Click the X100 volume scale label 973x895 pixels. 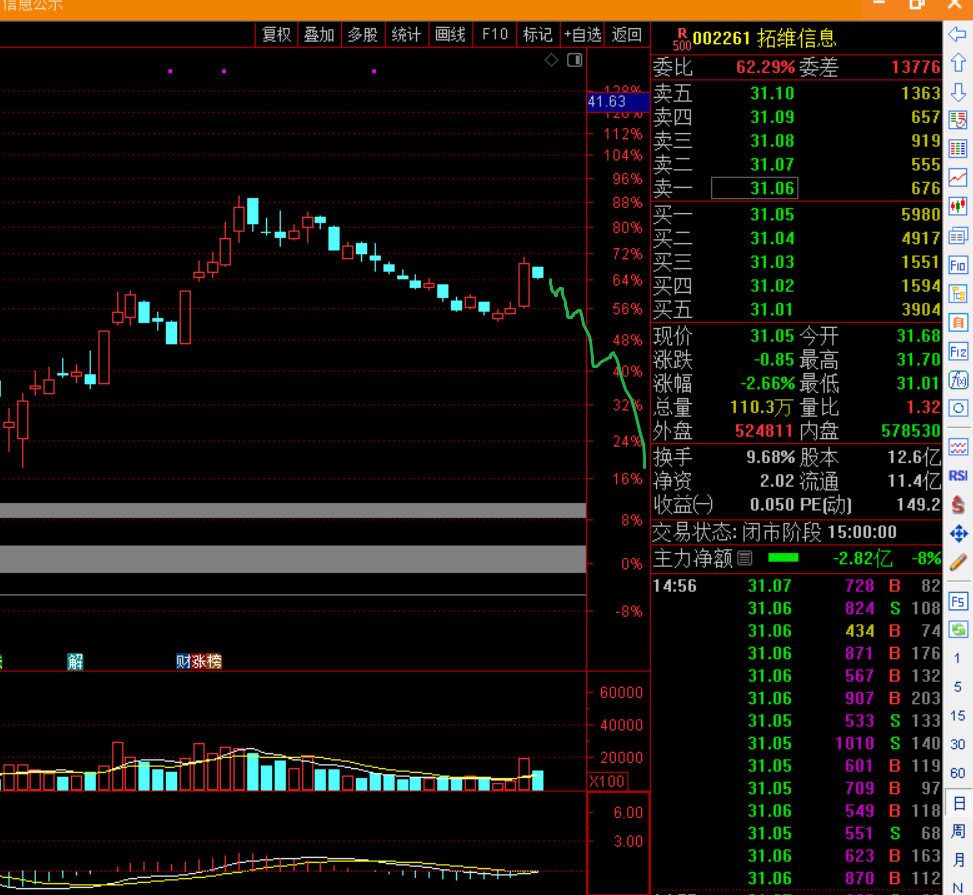(607, 781)
